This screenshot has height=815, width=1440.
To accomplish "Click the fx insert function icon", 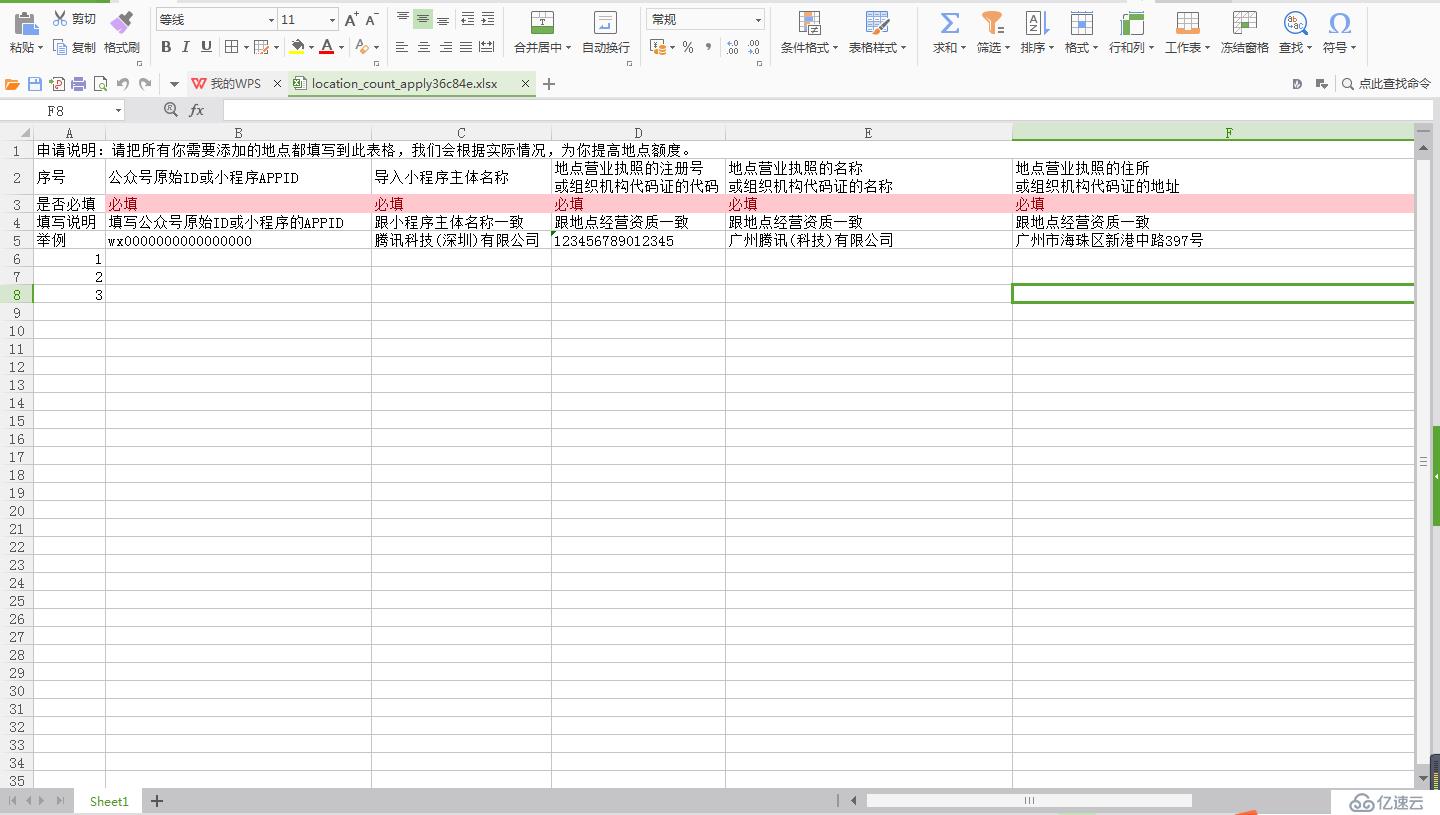I will 197,110.
